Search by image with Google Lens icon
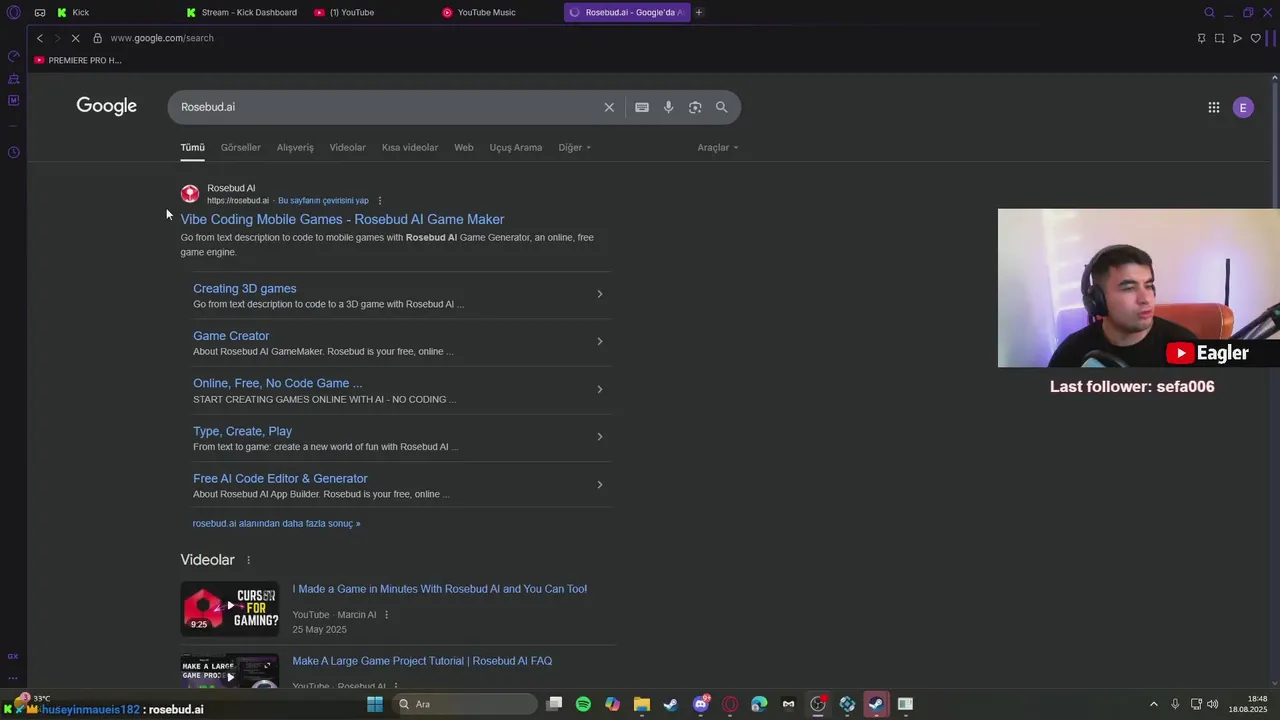 695,107
